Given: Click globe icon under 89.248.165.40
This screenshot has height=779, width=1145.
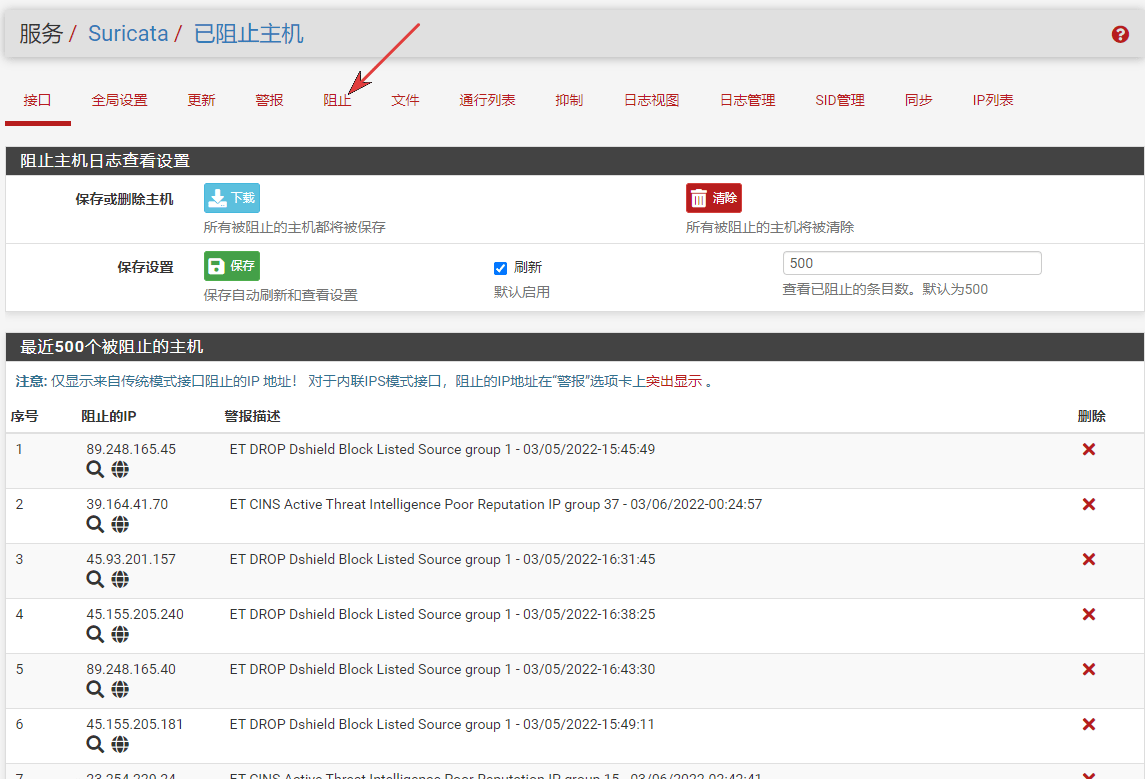Looking at the screenshot, I should coord(120,689).
